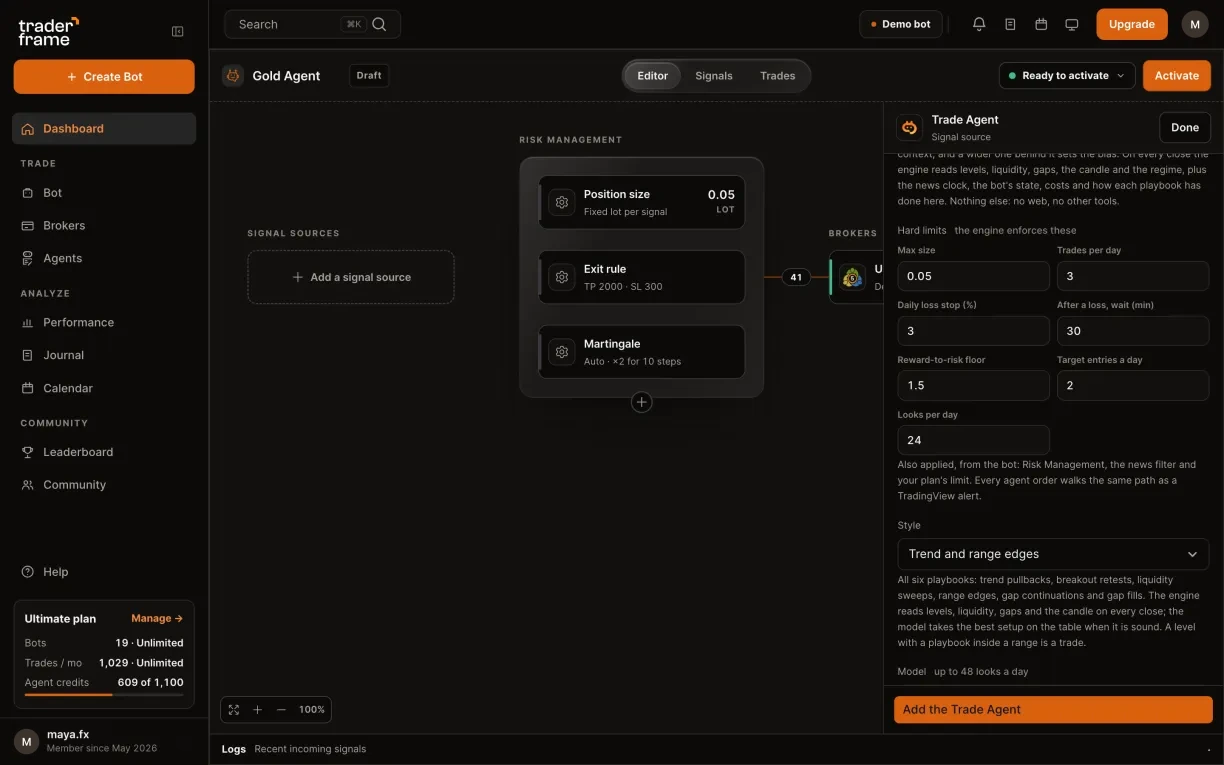The image size is (1224, 765).
Task: Open Performance in the sidebar
Action: 104,323
